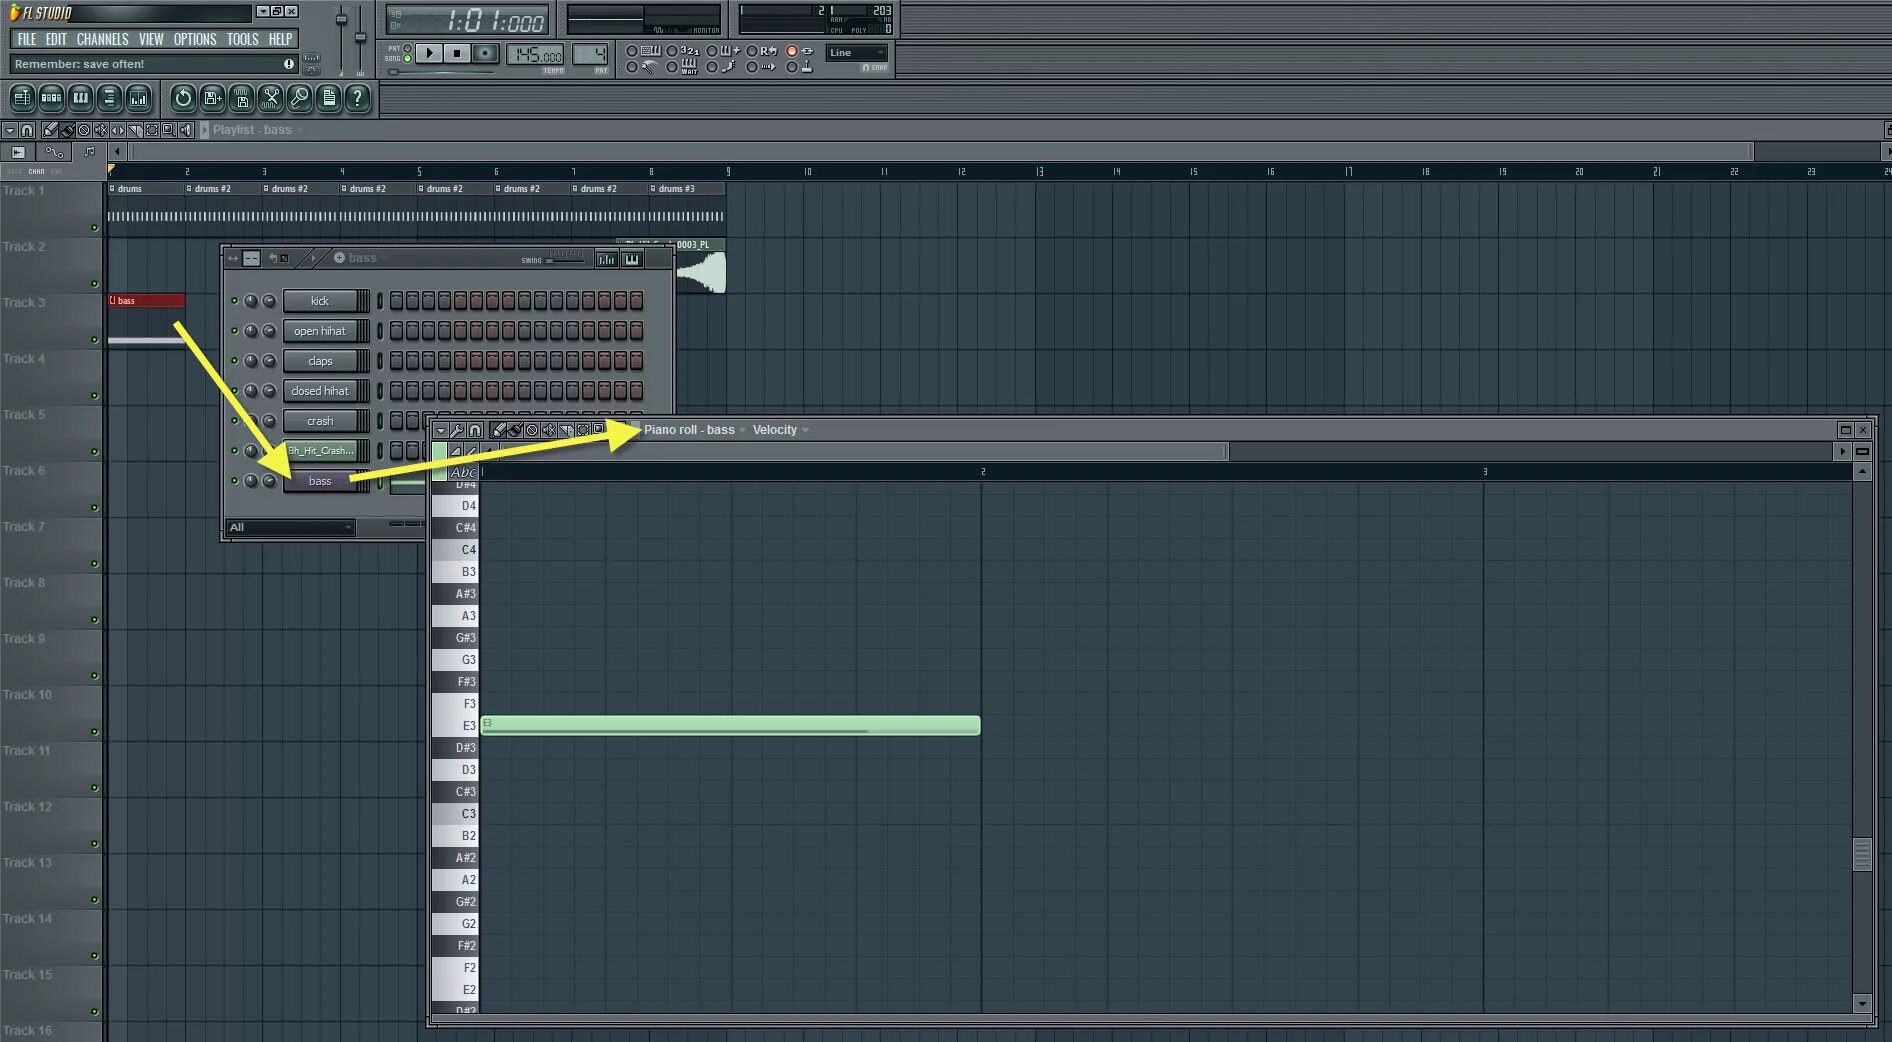Screen dimensions: 1892x1042
Task: Click the keyboard editor icon in the step sequencer
Action: tap(632, 259)
